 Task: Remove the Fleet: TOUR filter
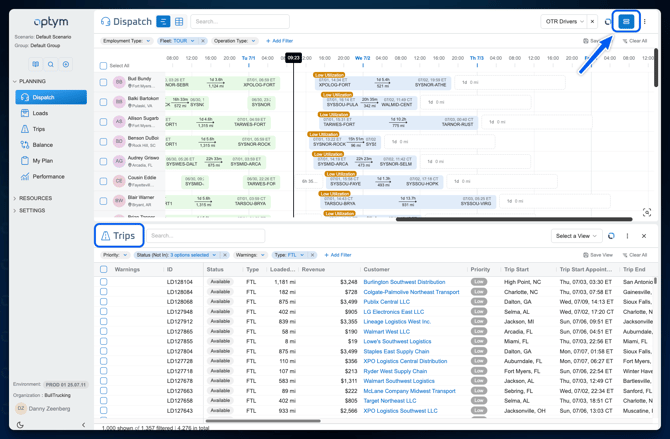203,41
